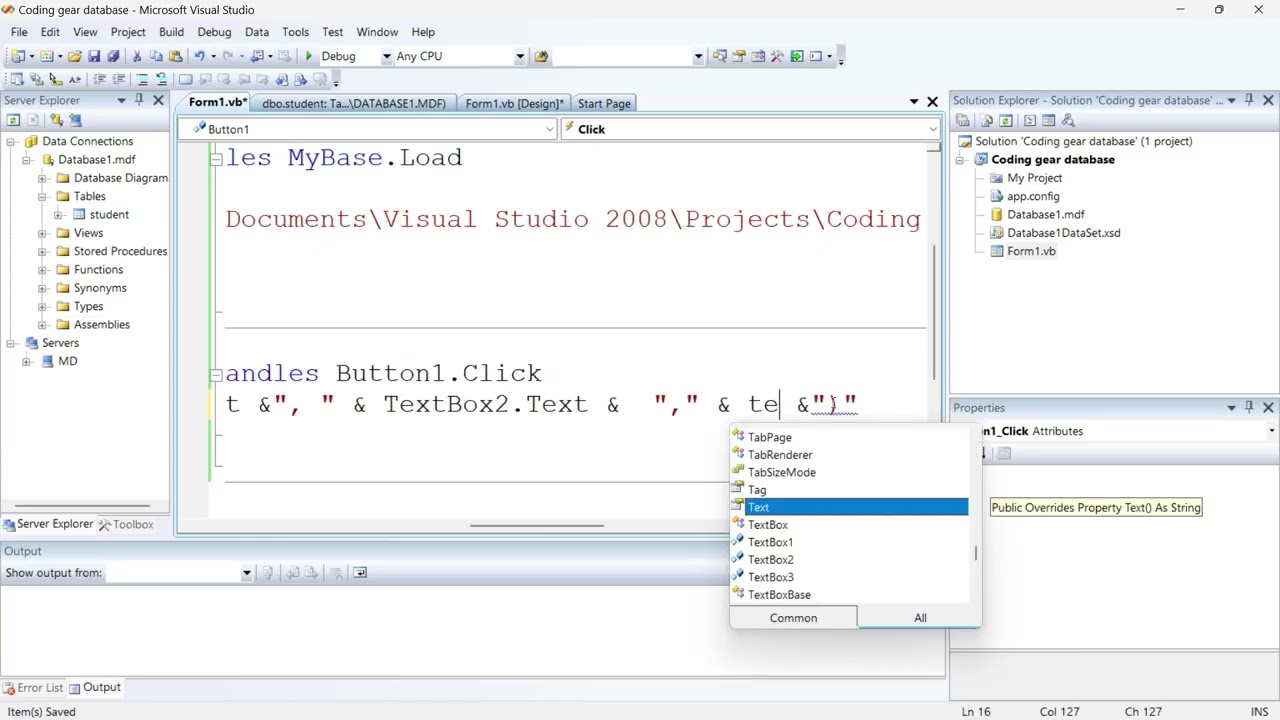Choose TextBox1 from the IntelliSense list
This screenshot has width=1280, height=720.
[770, 542]
